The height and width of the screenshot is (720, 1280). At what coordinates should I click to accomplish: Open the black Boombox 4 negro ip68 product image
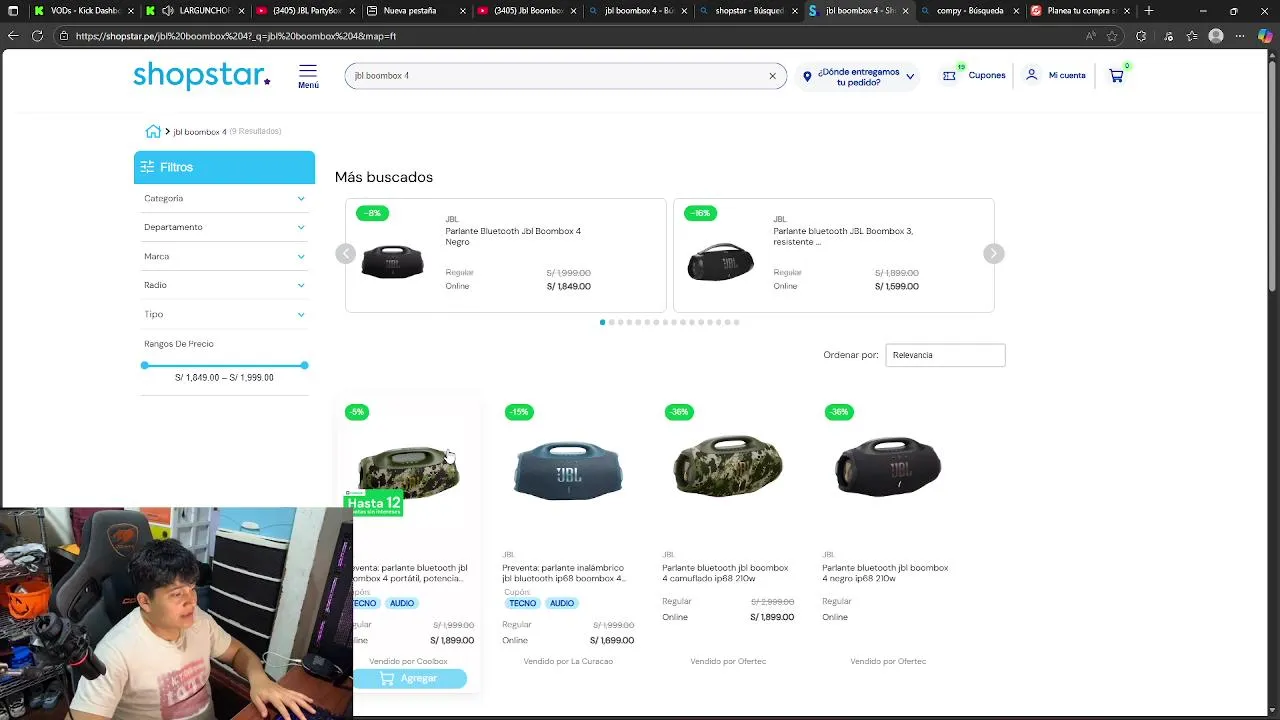(888, 466)
